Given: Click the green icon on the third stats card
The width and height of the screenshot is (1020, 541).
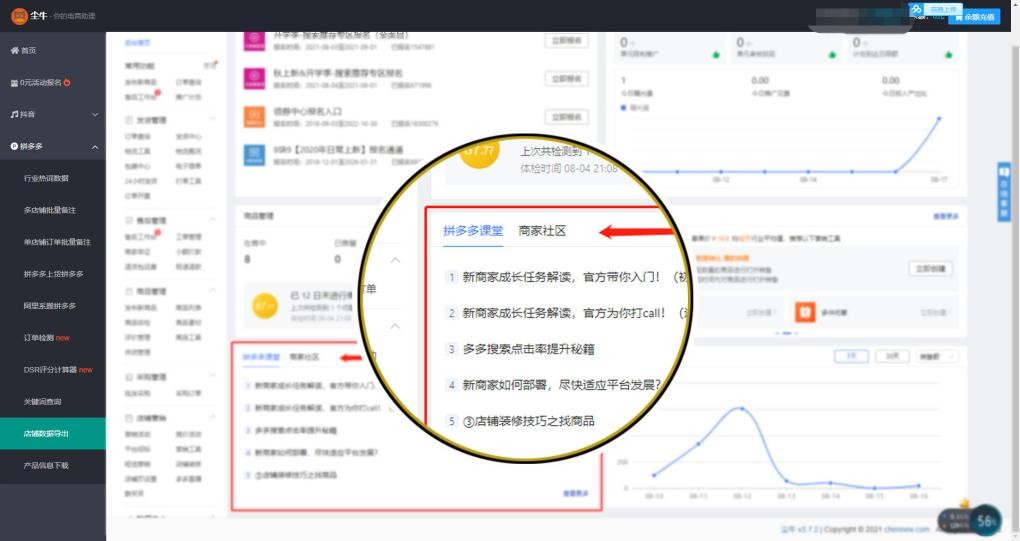Looking at the screenshot, I should (x=948, y=55).
